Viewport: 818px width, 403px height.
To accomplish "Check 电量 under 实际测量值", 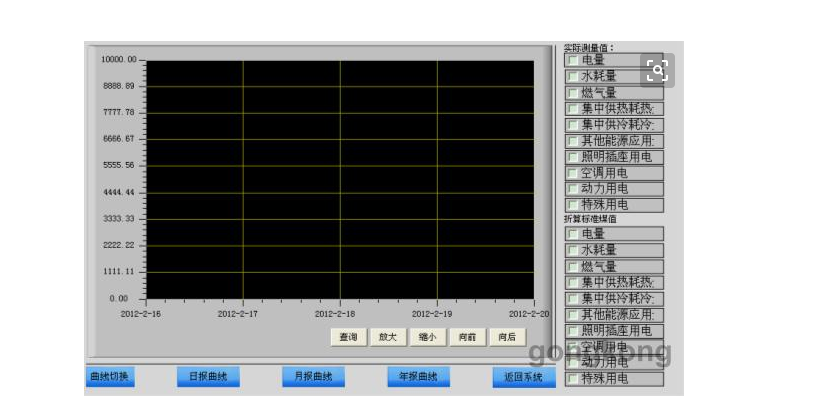I will point(573,60).
